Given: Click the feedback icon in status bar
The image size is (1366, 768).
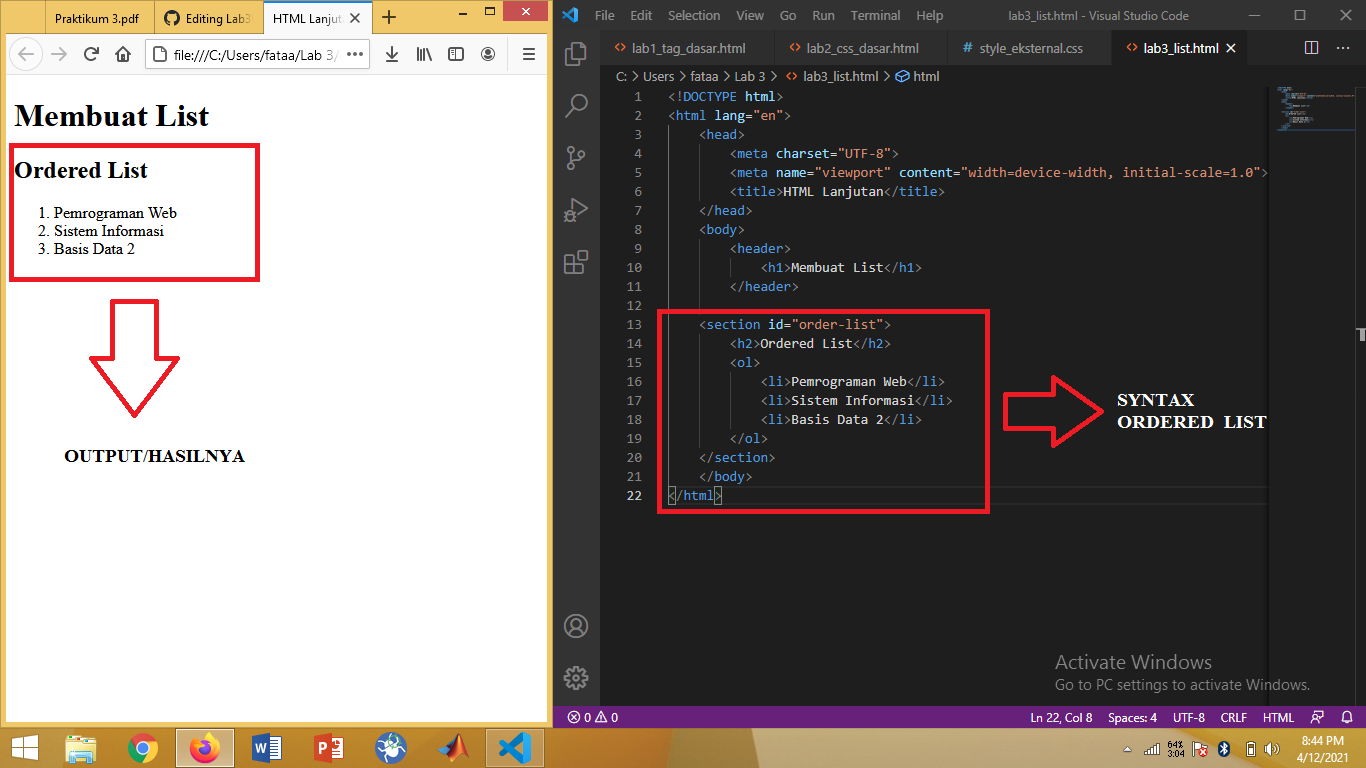Looking at the screenshot, I should [x=1317, y=717].
